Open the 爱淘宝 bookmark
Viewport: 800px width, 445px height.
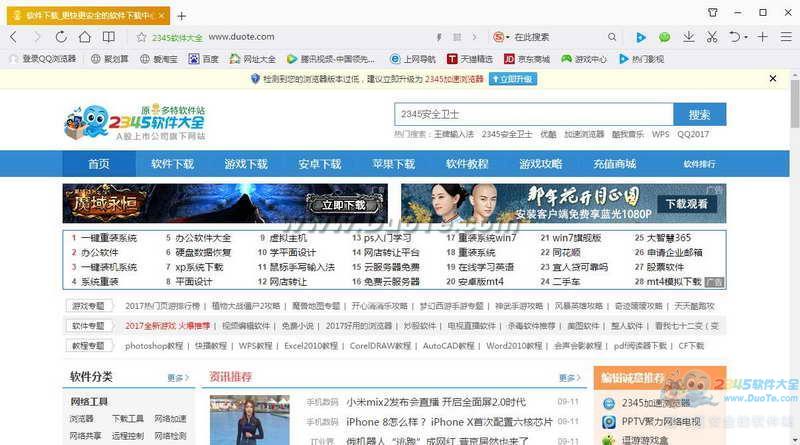tap(159, 59)
